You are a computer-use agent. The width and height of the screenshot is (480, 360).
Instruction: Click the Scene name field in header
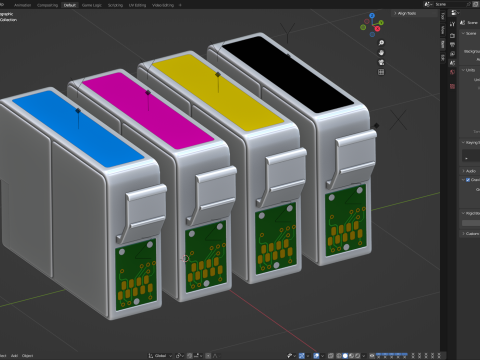(x=450, y=4)
